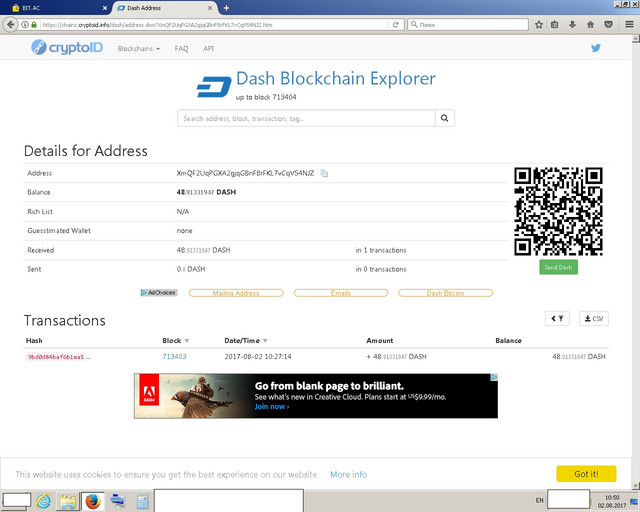
Task: Close the BIT.AC tab
Action: pyautogui.click(x=105, y=8)
